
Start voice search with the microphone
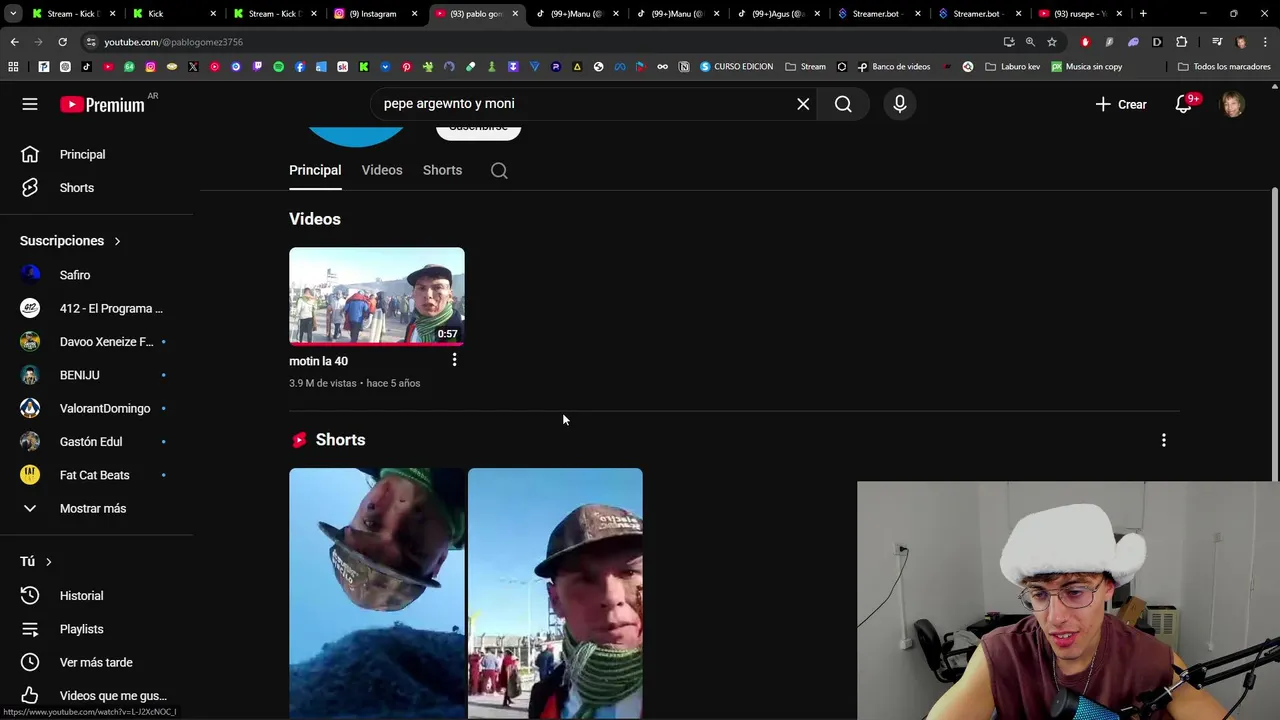tap(900, 104)
